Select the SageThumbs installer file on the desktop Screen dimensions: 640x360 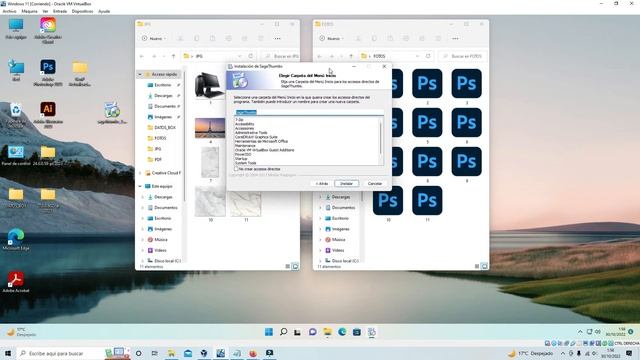(112, 113)
